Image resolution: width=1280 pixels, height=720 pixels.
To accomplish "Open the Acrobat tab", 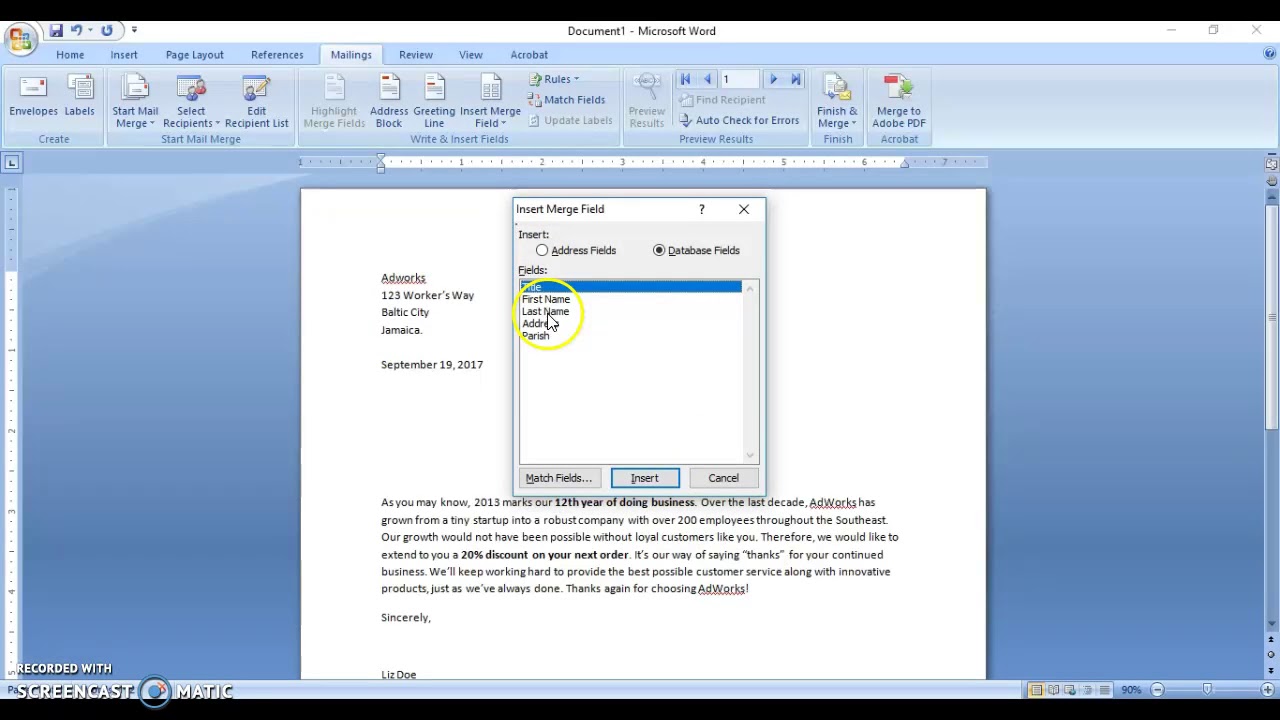I will coord(529,55).
